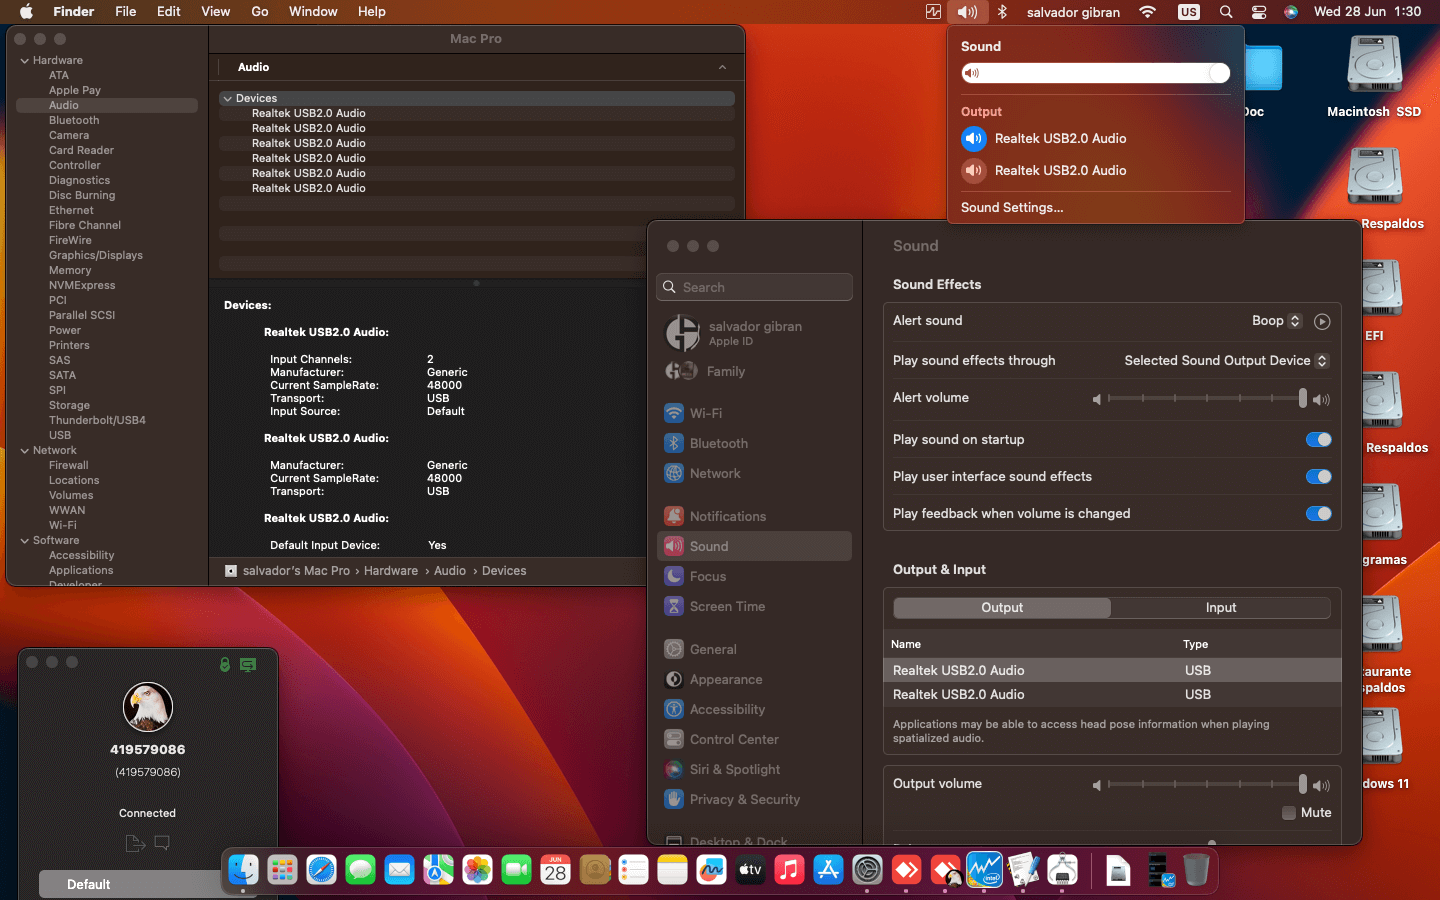
Task: Launch the Photos app from the Dock
Action: 477,870
